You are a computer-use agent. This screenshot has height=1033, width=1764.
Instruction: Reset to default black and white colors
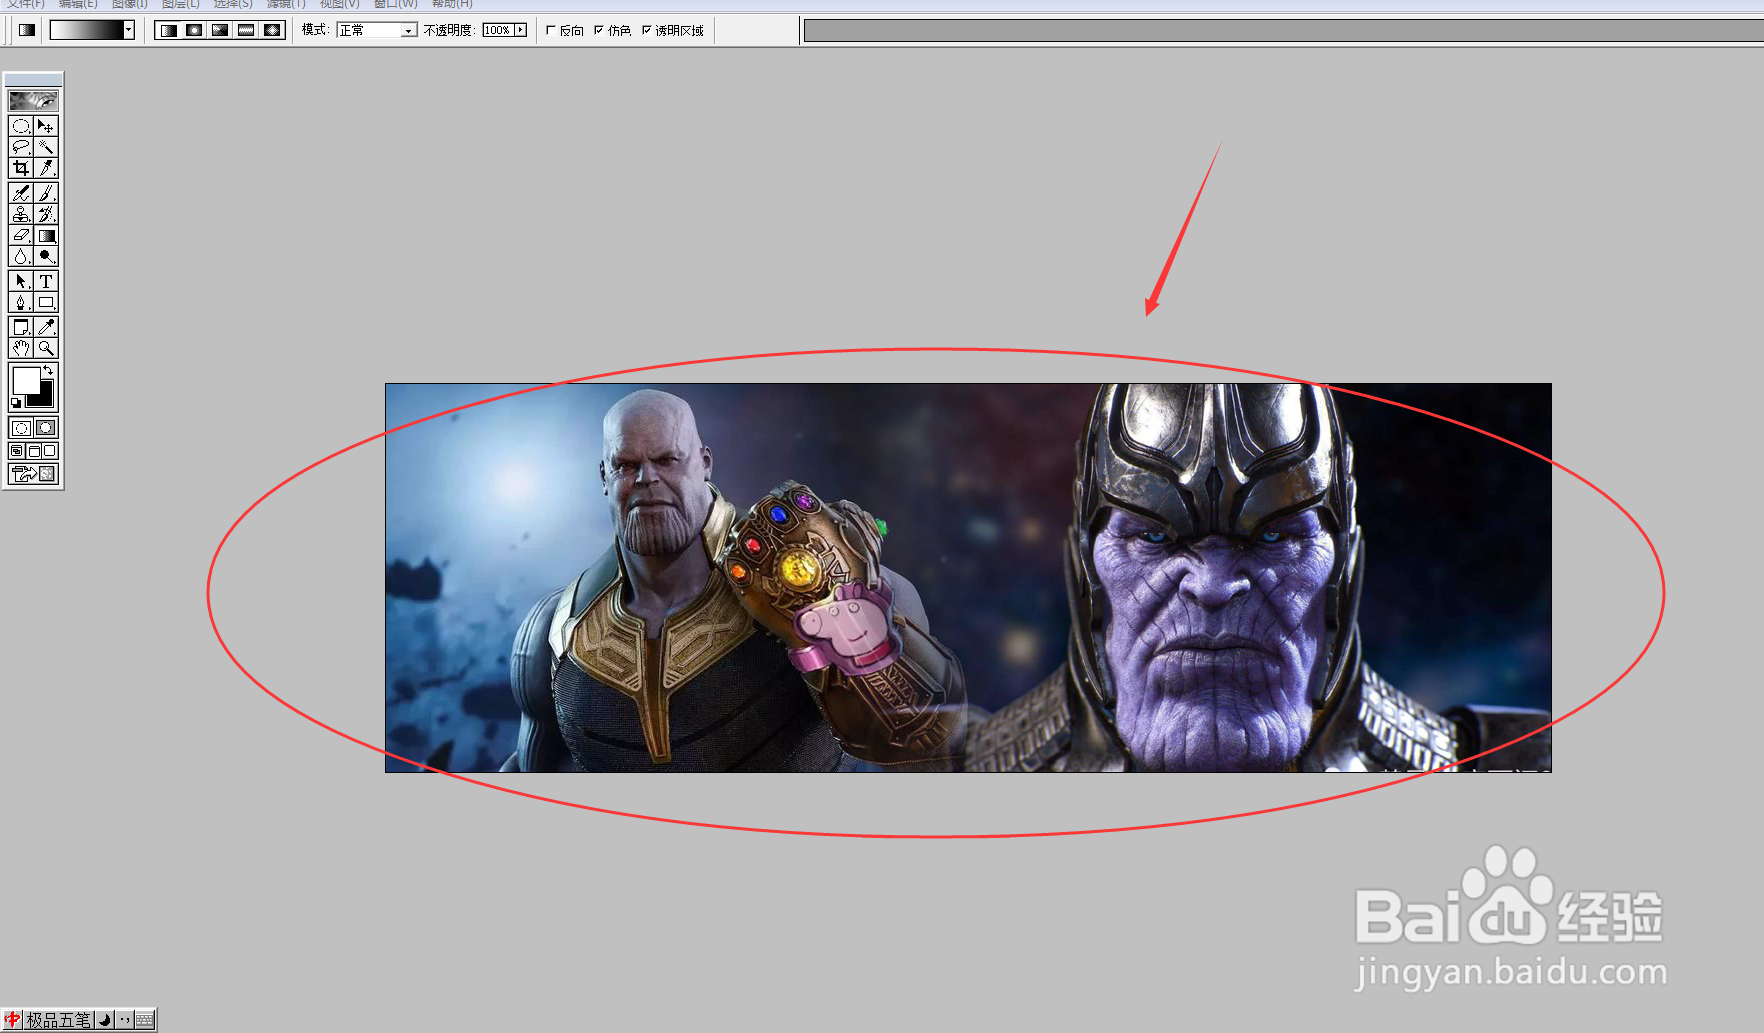click(x=15, y=402)
